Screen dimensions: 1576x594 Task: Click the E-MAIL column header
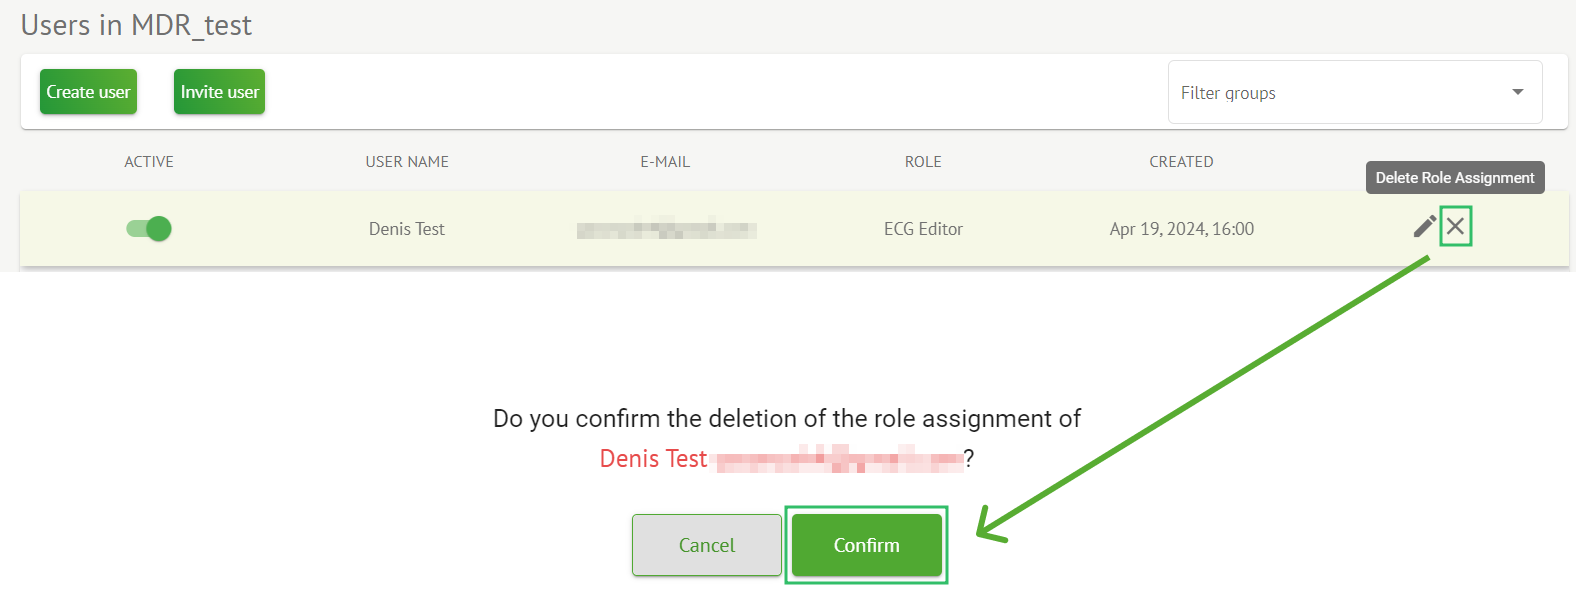coord(665,162)
